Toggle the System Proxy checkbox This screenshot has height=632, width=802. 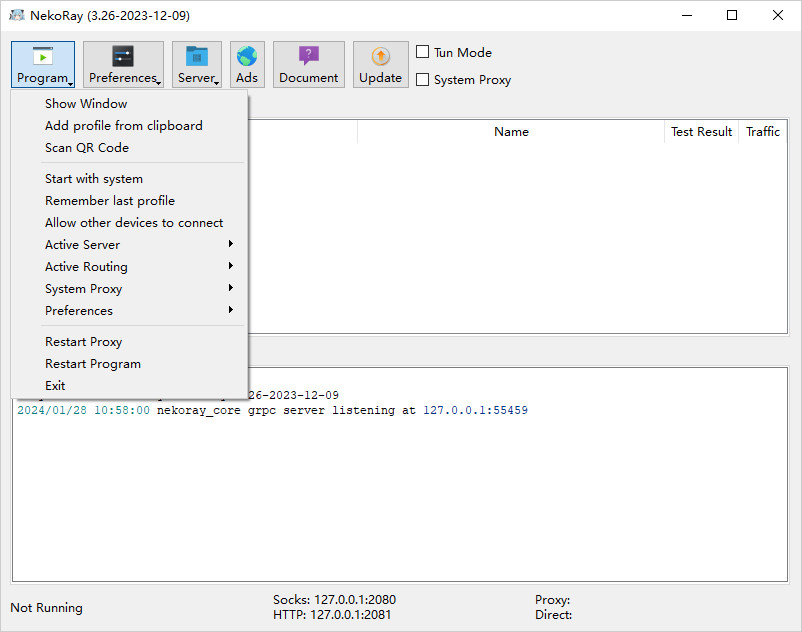click(422, 80)
